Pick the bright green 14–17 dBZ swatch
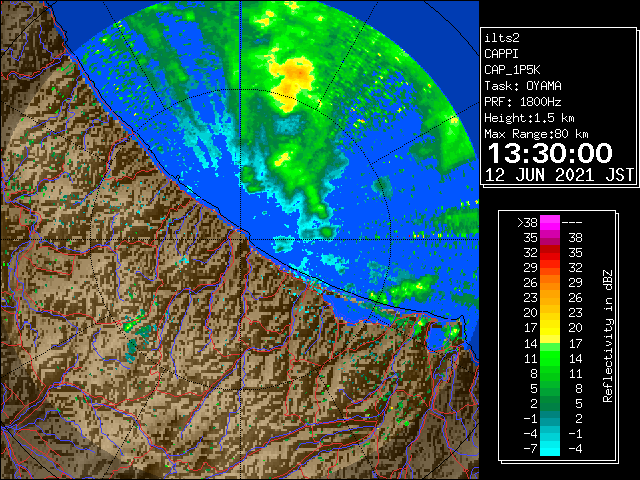 tap(550, 343)
